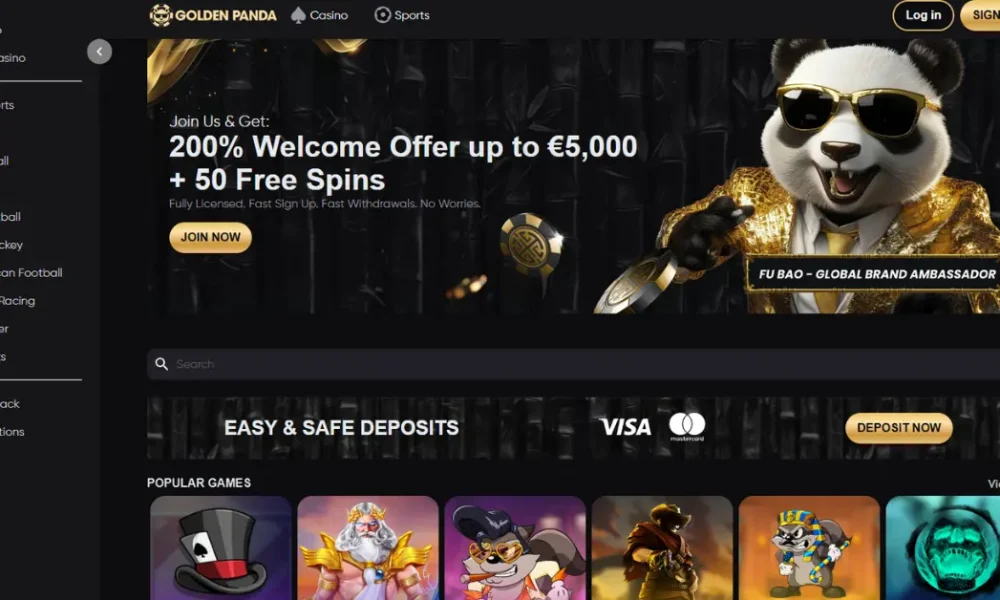Viewport: 1000px width, 600px height.
Task: Open the top hat card game thumbnail
Action: click(x=221, y=548)
